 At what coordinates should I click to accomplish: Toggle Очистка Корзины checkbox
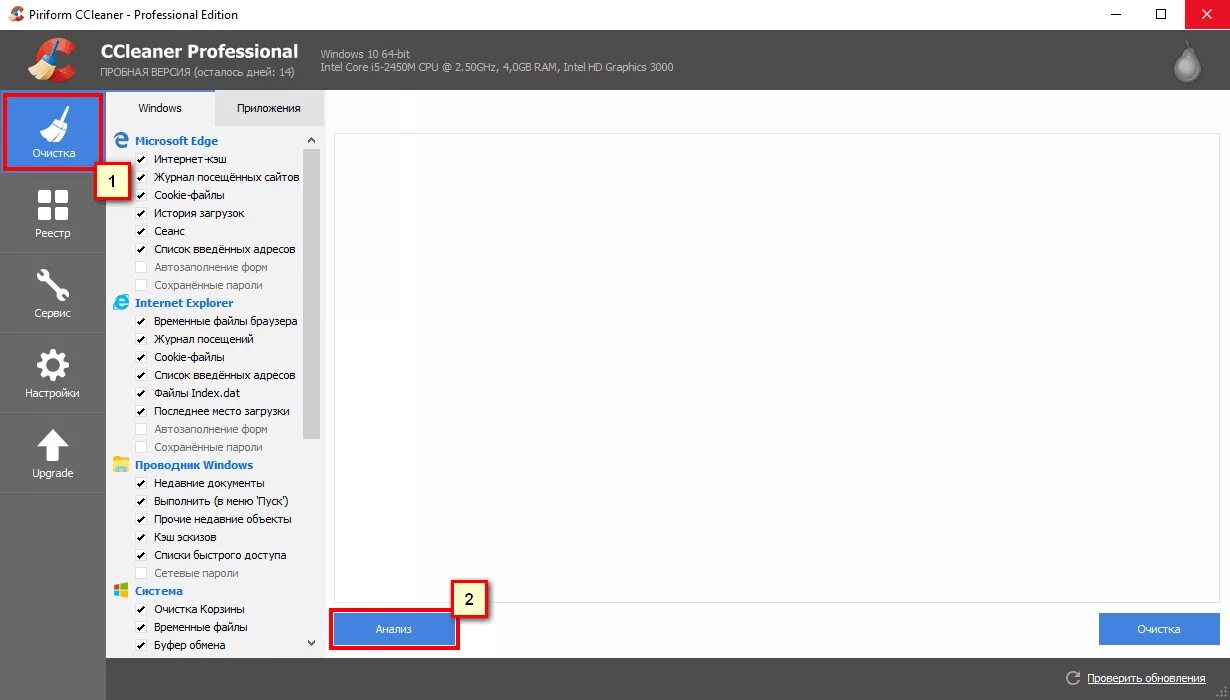click(x=141, y=609)
